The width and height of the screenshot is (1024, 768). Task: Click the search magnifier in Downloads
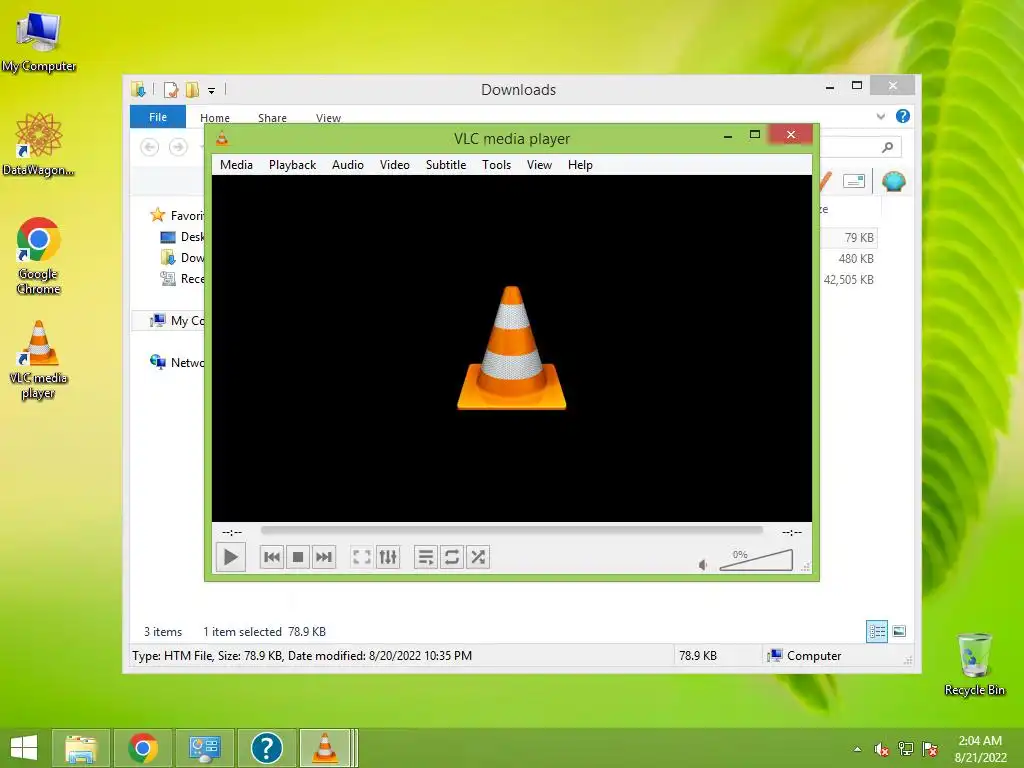pos(887,147)
